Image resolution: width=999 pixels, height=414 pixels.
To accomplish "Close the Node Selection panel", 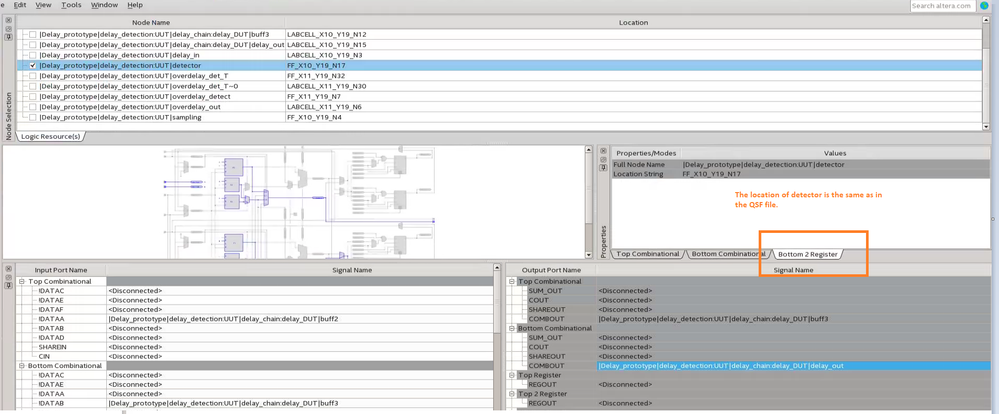I will [x=8, y=20].
